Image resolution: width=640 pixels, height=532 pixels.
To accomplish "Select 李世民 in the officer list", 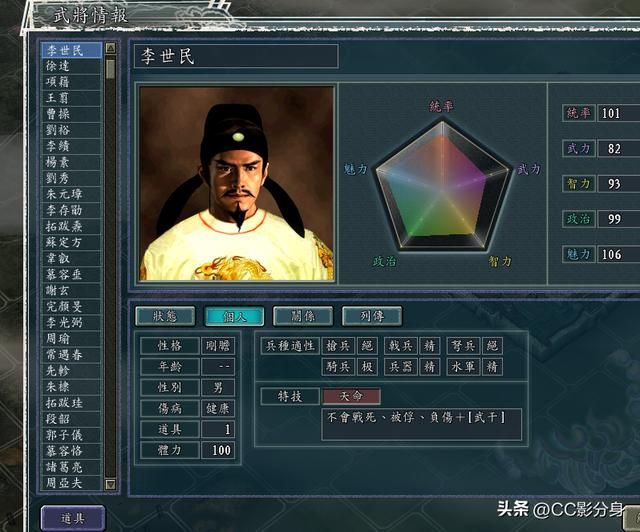I will click(x=71, y=51).
